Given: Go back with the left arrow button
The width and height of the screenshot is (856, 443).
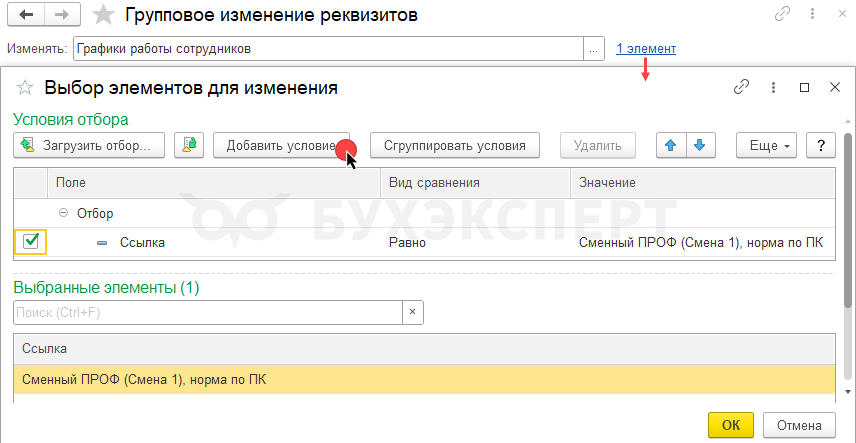Looking at the screenshot, I should pyautogui.click(x=26, y=15).
